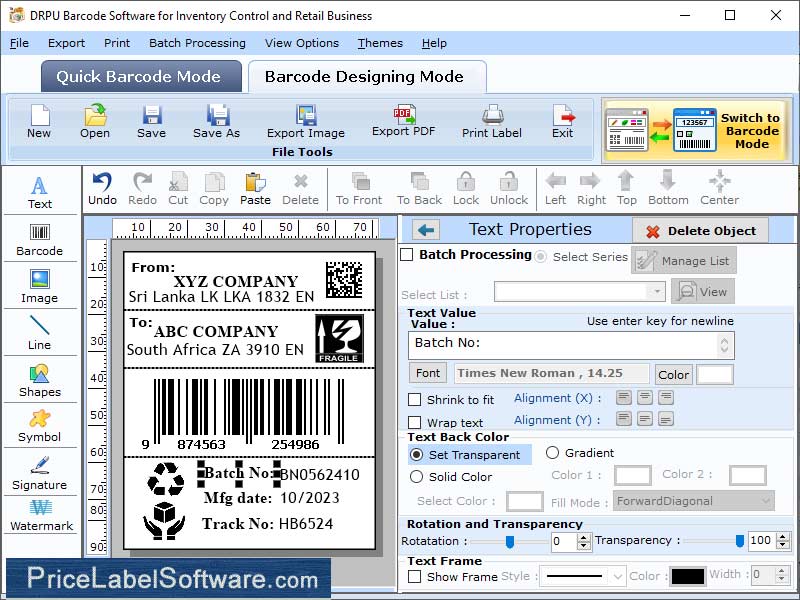800x600 pixels.
Task: Send object To Back
Action: pyautogui.click(x=419, y=189)
